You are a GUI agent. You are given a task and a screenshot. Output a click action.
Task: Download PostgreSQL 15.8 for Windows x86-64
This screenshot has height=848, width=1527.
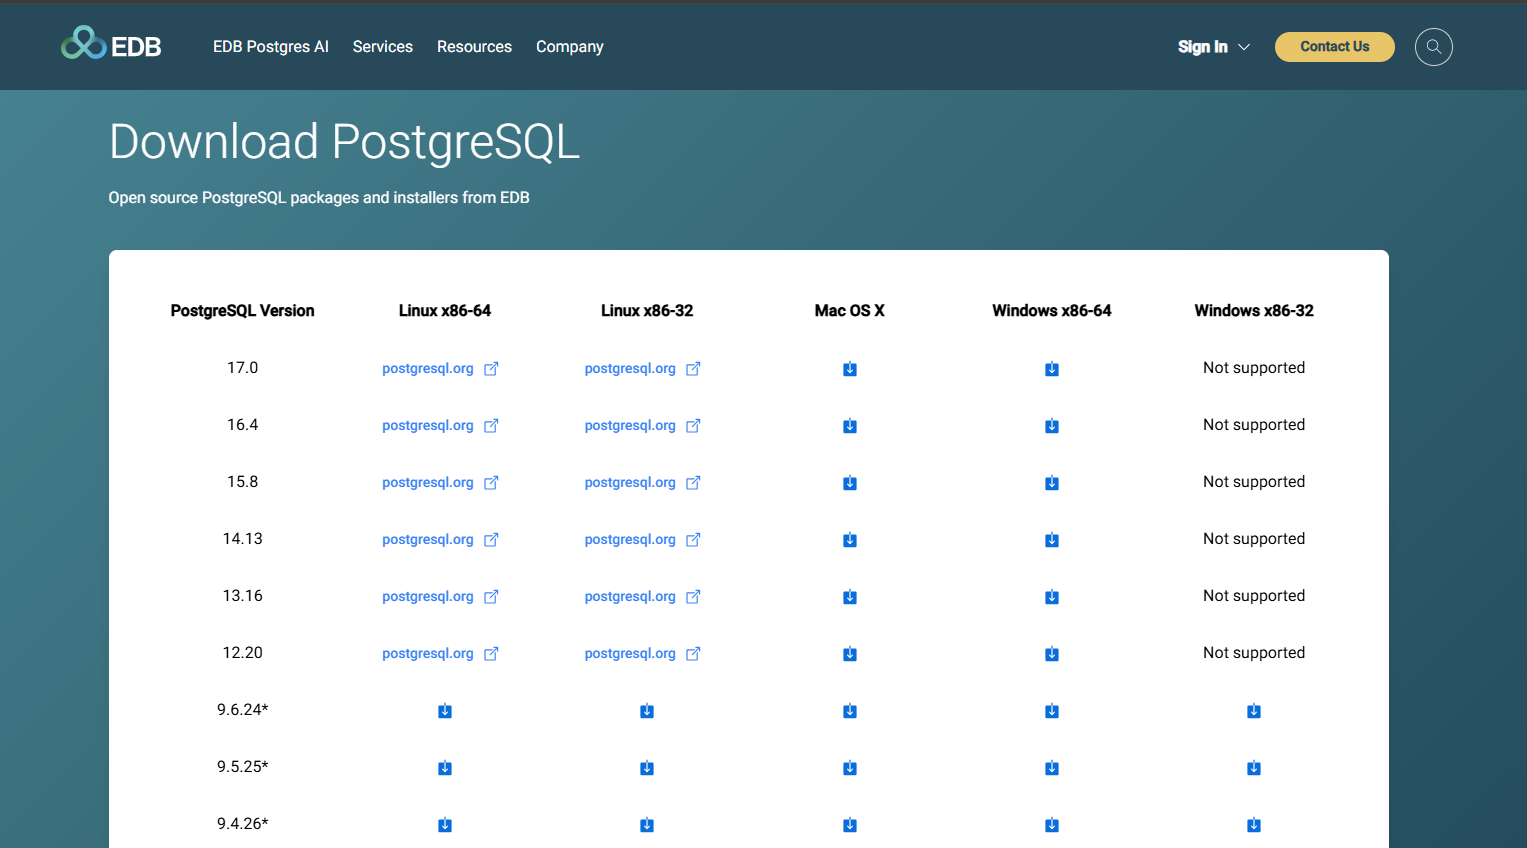click(1052, 483)
